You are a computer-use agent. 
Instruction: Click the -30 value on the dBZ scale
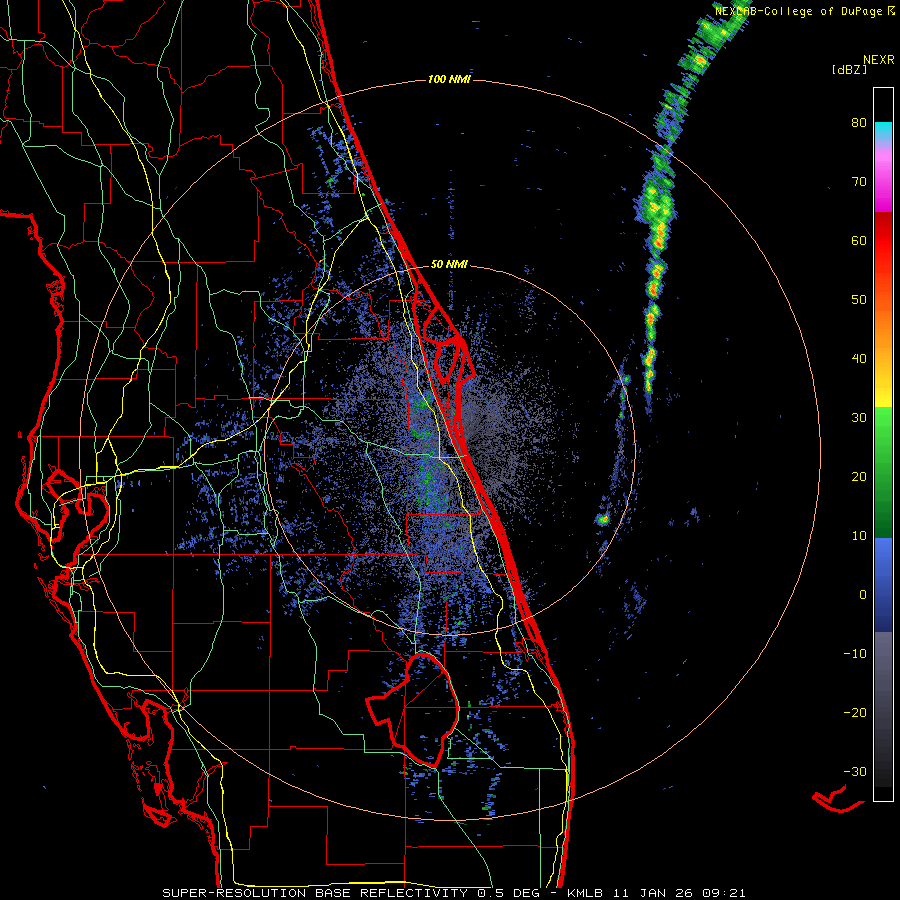pyautogui.click(x=855, y=772)
